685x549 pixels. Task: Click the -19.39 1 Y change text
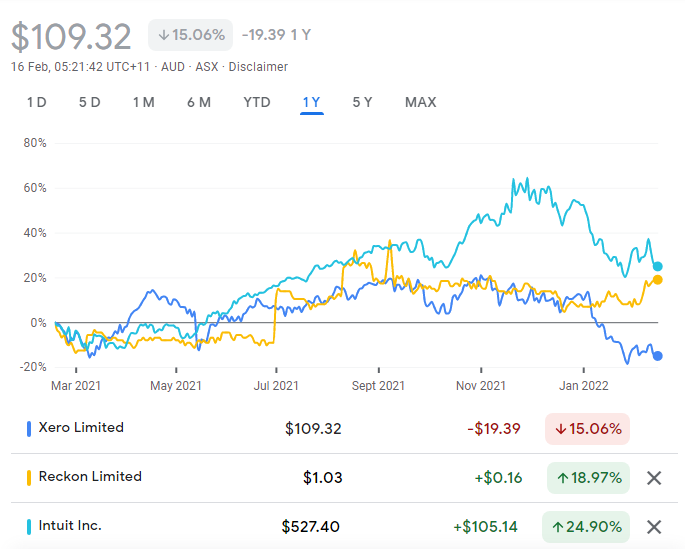[x=277, y=35]
